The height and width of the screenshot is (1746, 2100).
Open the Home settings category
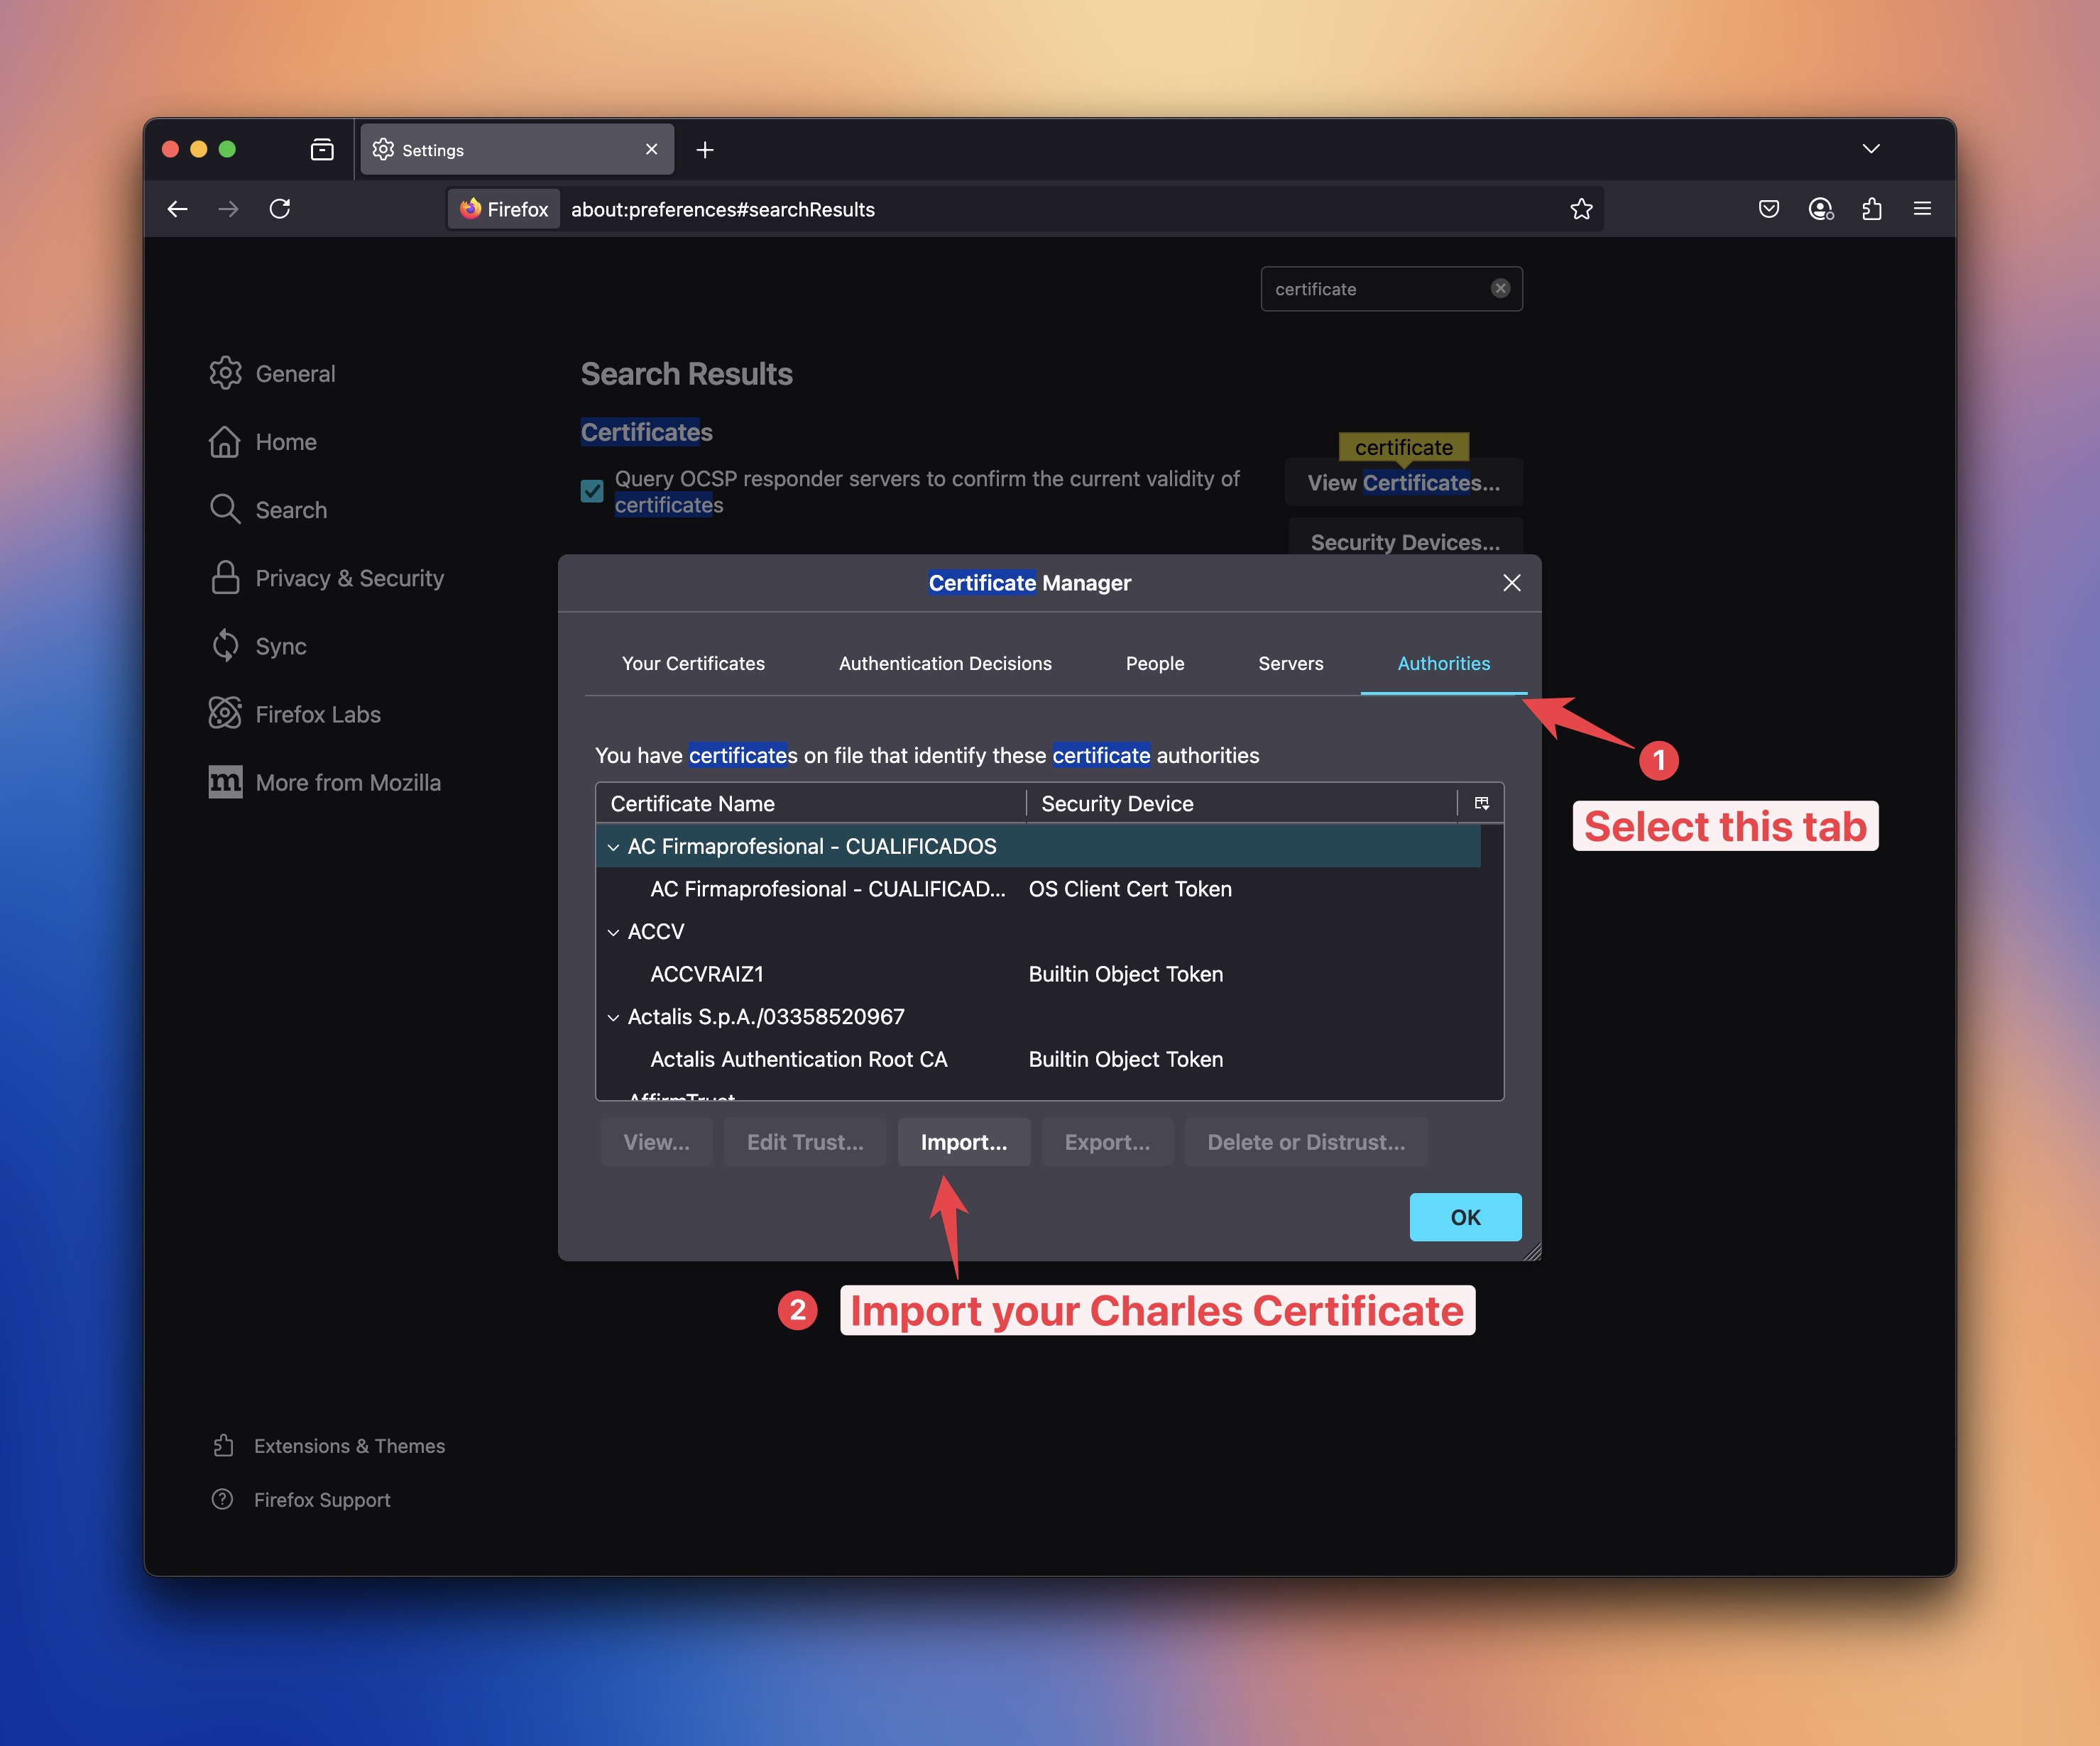click(263, 442)
